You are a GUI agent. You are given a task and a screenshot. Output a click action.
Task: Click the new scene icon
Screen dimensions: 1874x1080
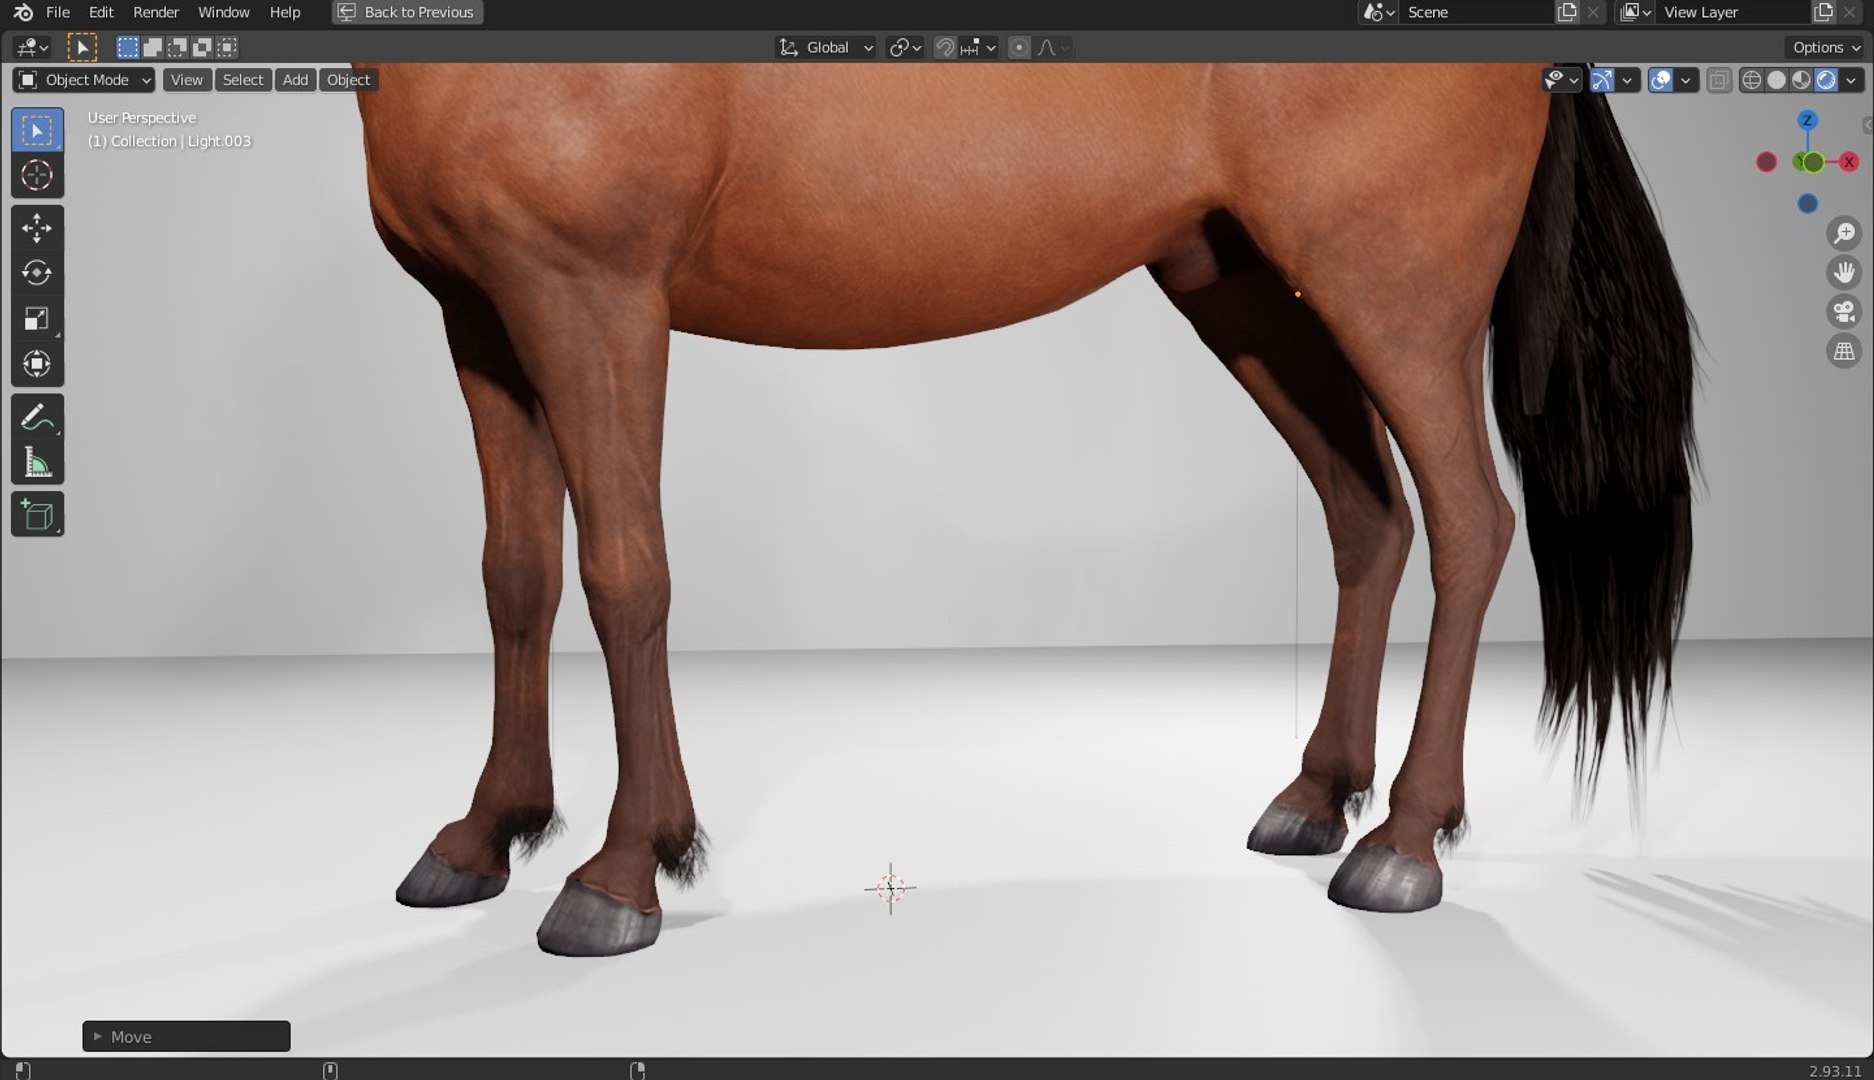coord(1567,12)
